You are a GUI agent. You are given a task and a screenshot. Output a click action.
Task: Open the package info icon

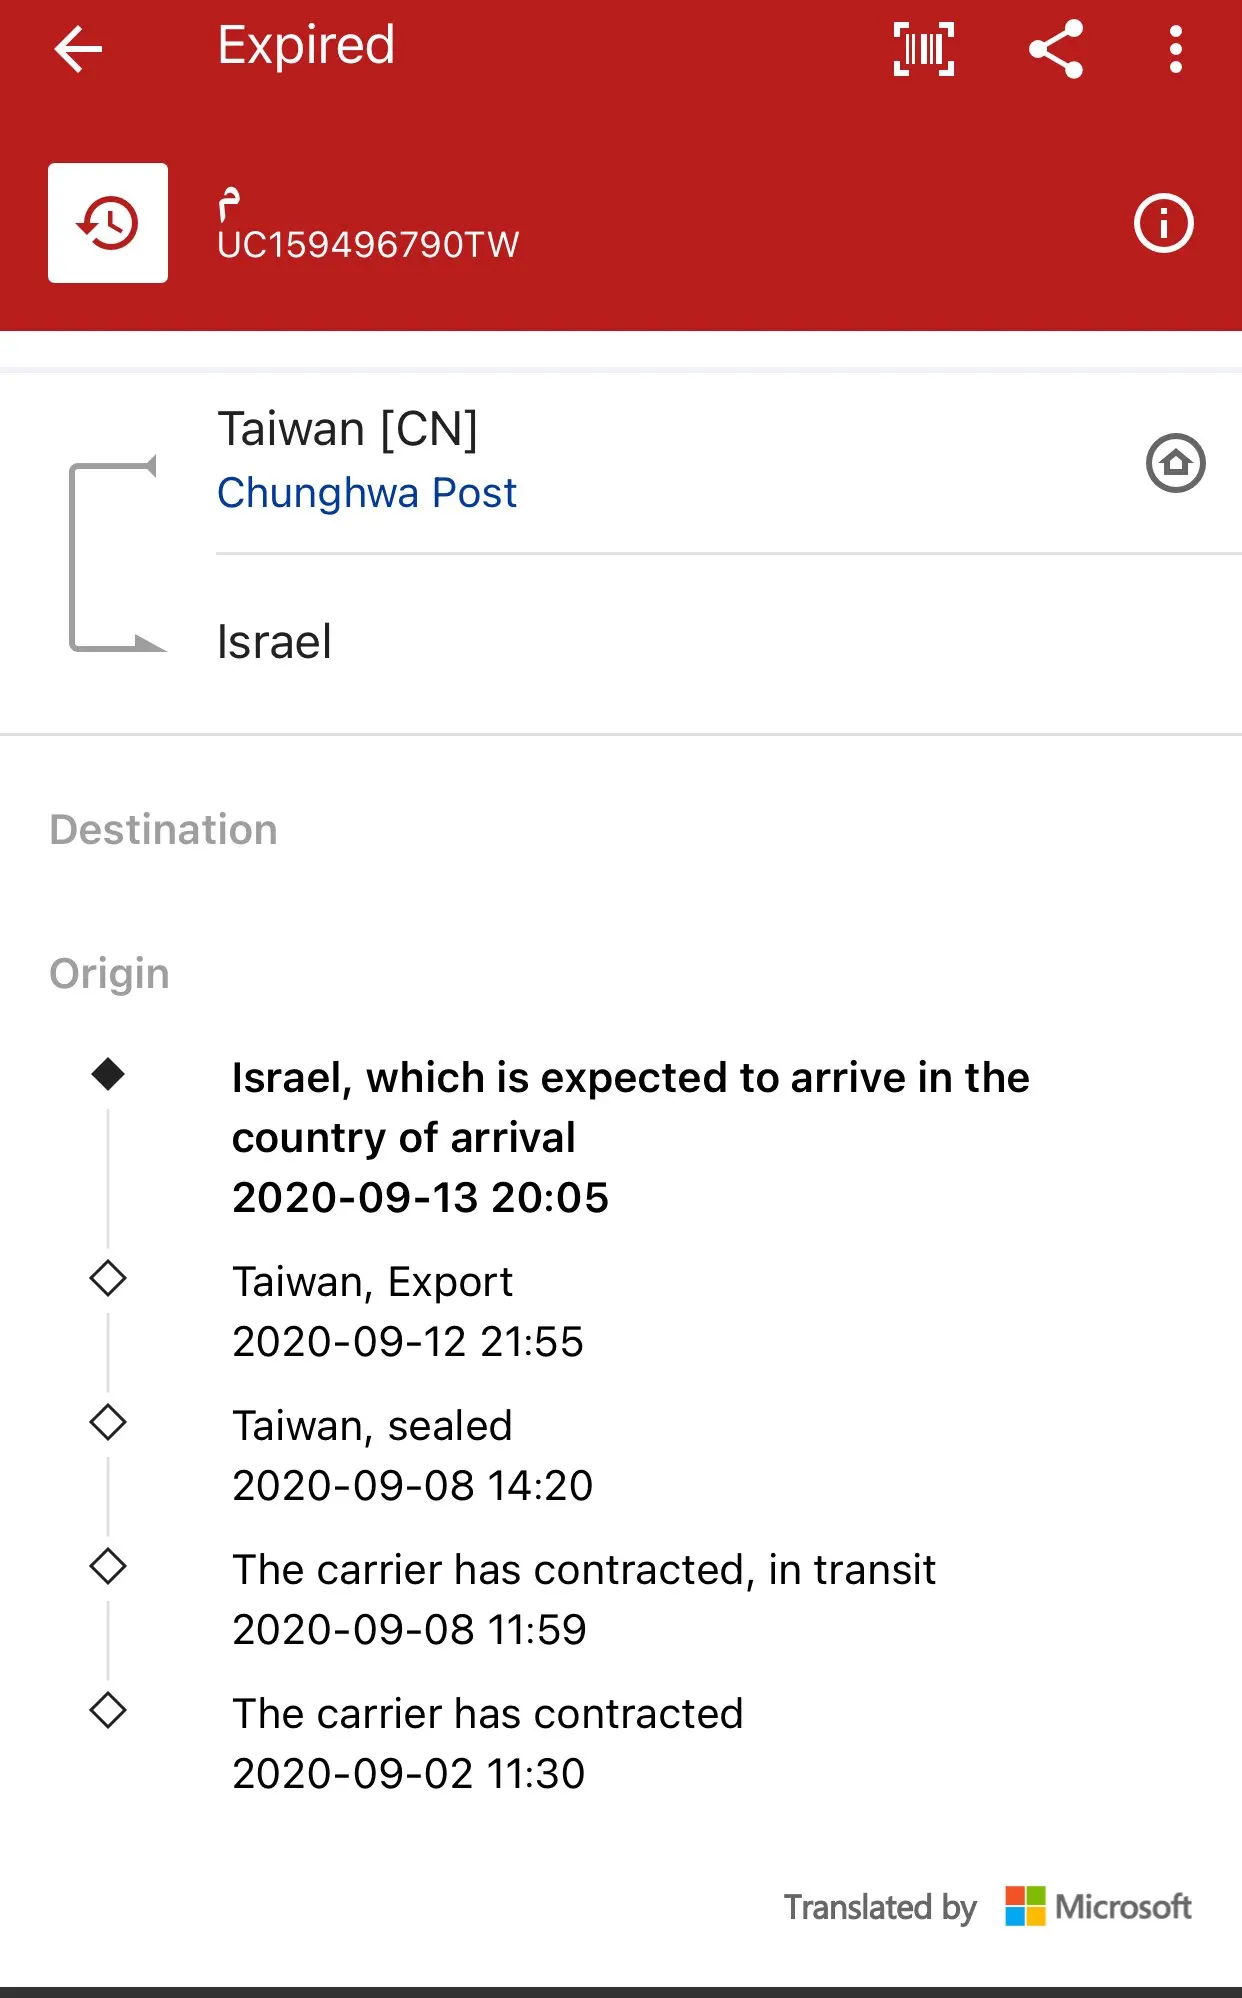(x=1163, y=223)
